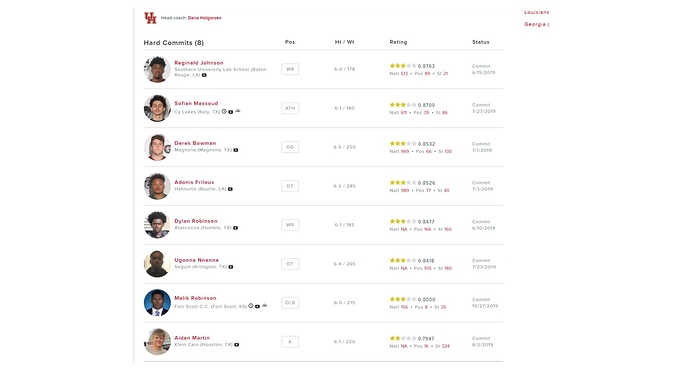Screen dimensions: 690x388
Task: Click the Rating column header
Action: [398, 42]
